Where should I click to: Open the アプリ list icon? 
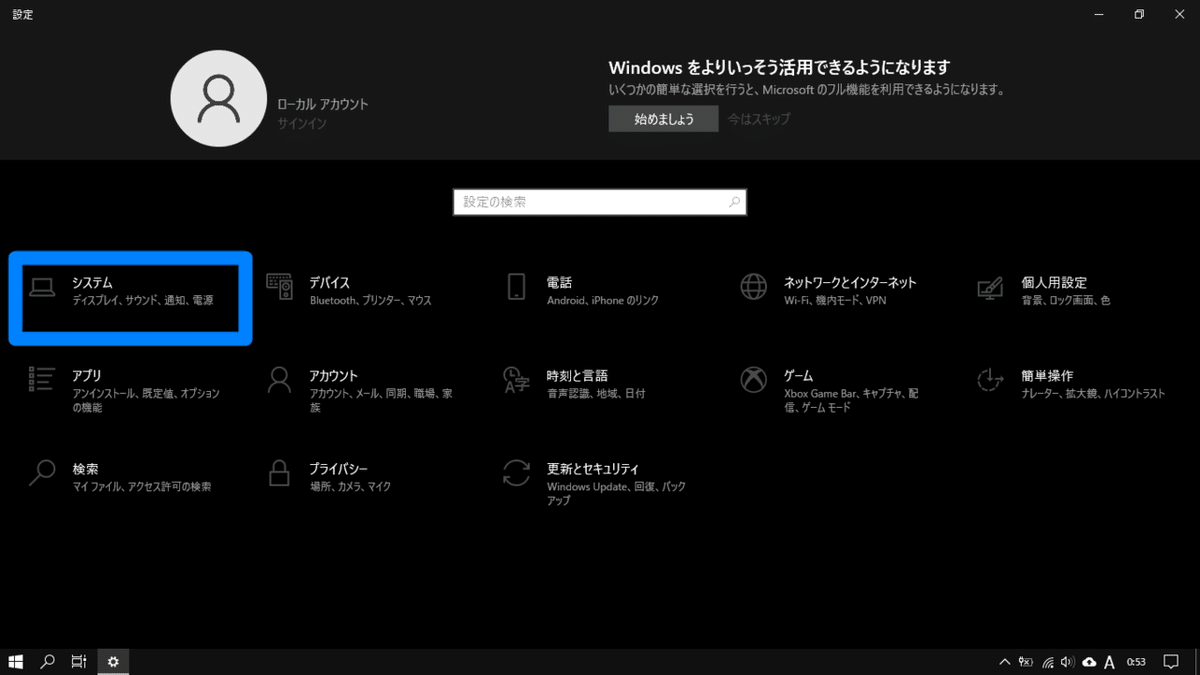42,381
